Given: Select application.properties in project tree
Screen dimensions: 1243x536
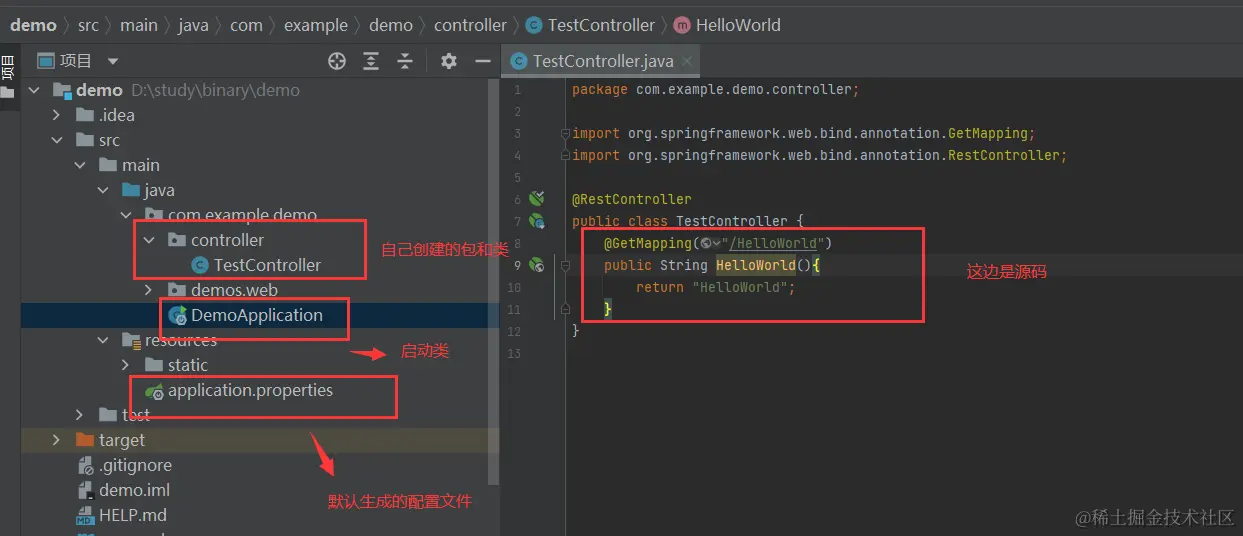Looking at the screenshot, I should tap(250, 391).
